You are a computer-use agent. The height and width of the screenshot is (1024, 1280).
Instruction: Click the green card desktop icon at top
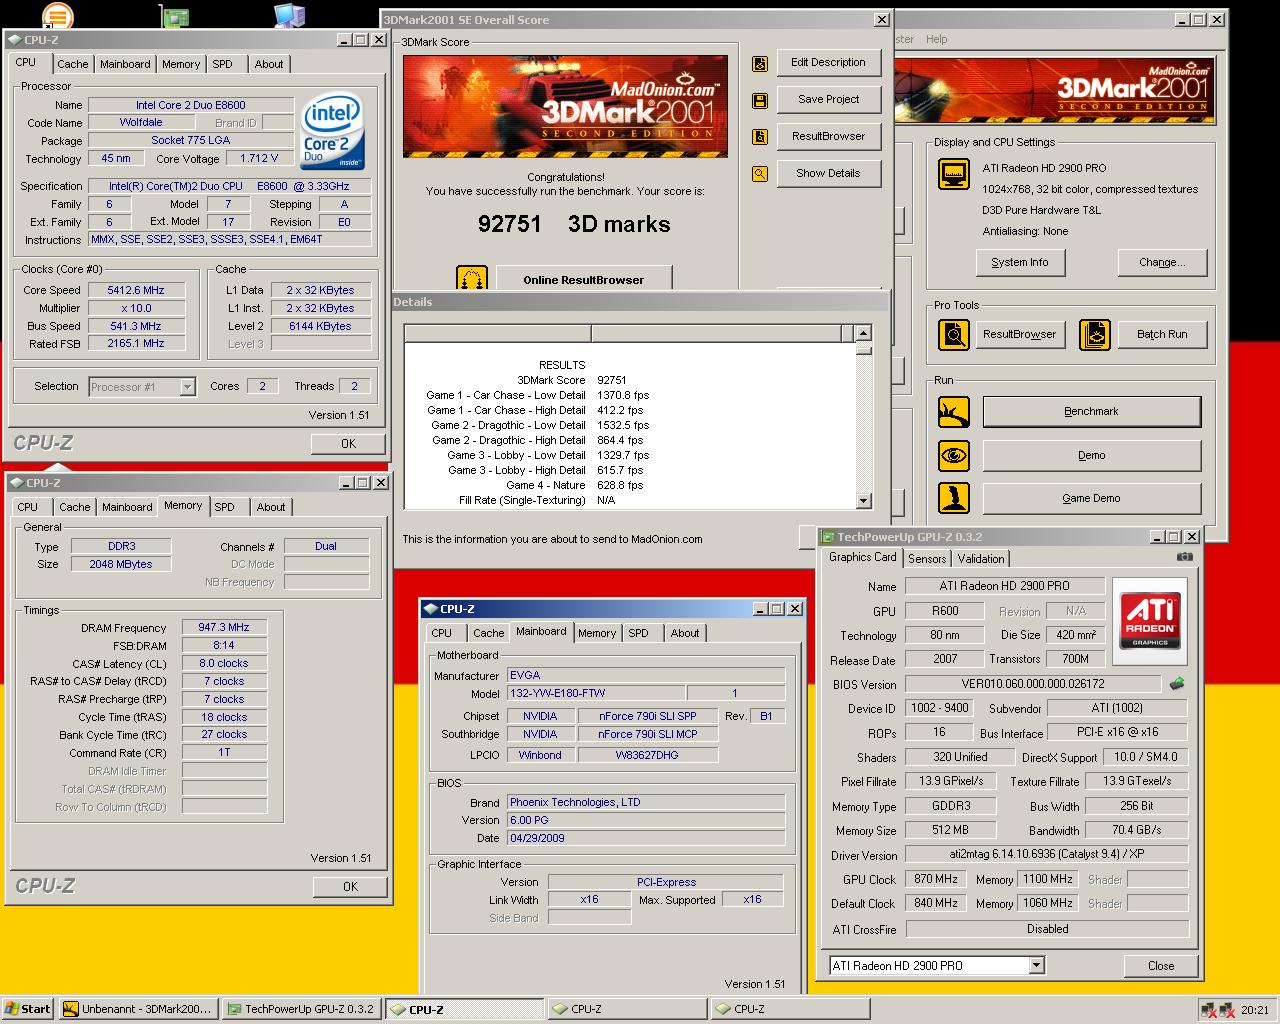pos(175,14)
